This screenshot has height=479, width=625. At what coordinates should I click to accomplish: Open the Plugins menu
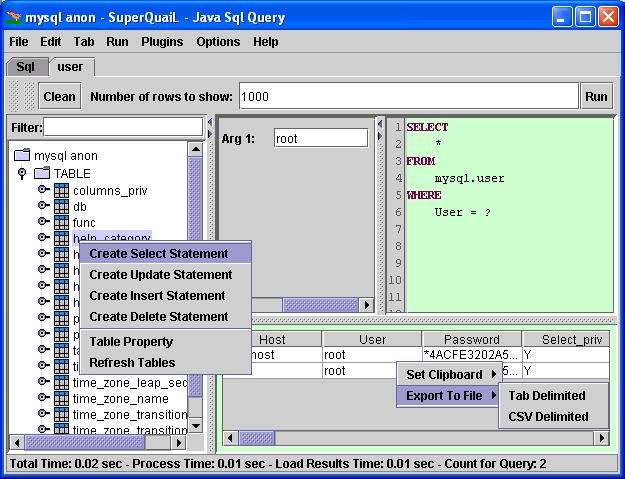[162, 42]
